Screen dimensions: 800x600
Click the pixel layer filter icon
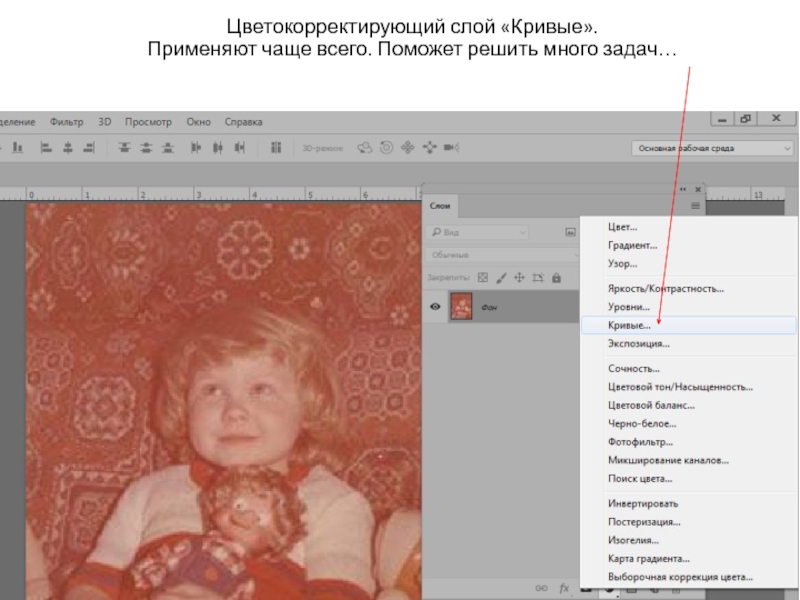click(x=571, y=232)
